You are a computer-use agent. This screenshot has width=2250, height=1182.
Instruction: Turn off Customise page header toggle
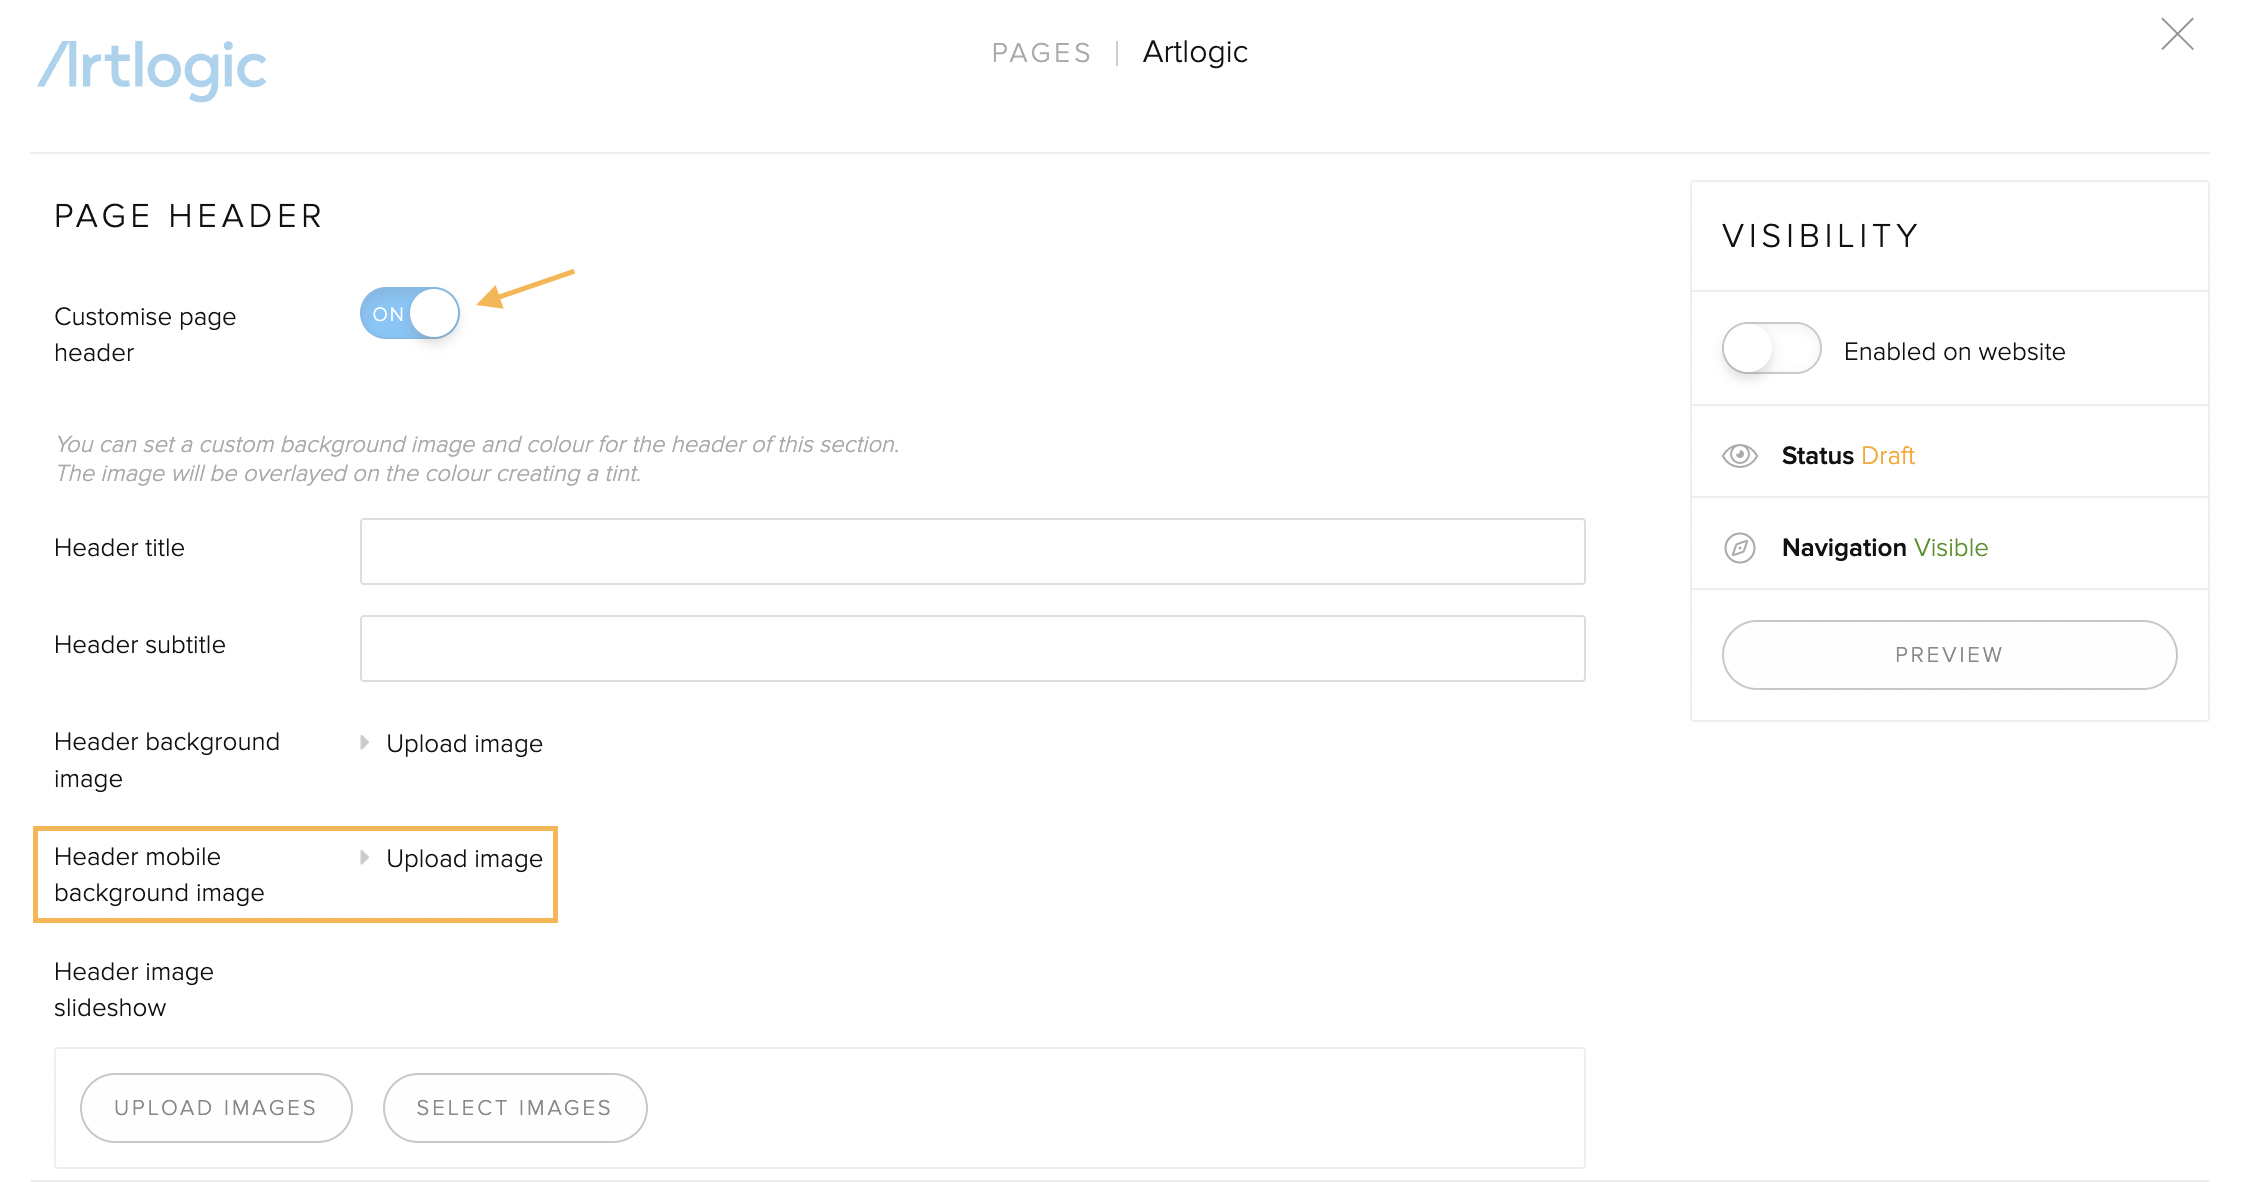[410, 314]
